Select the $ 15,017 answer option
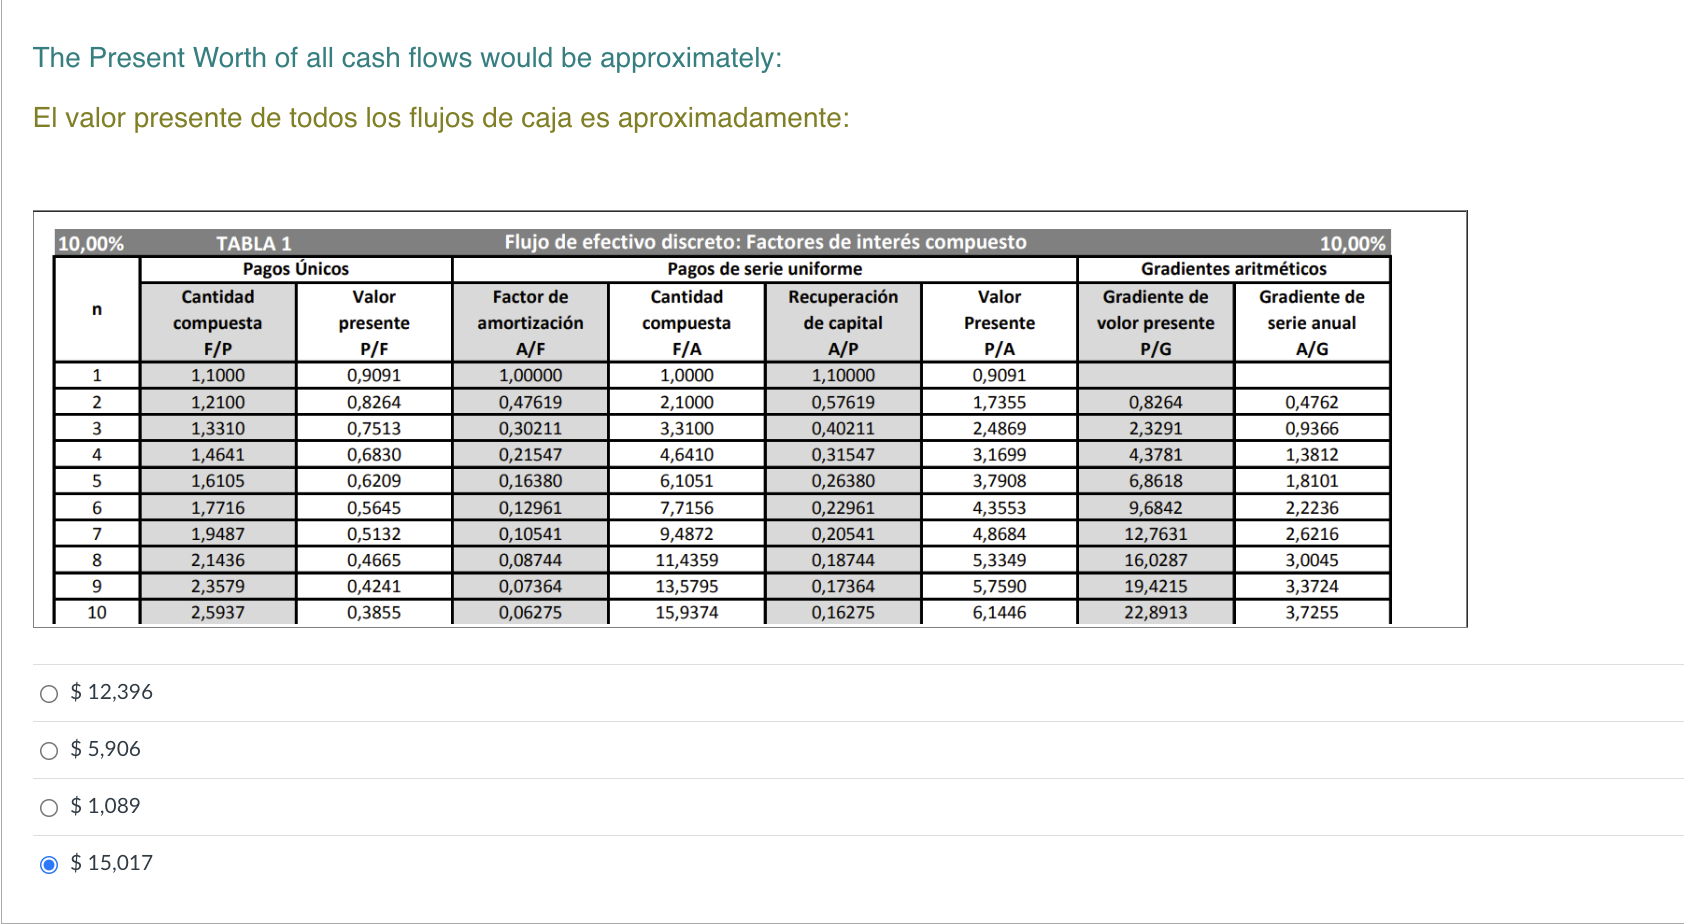 [49, 864]
